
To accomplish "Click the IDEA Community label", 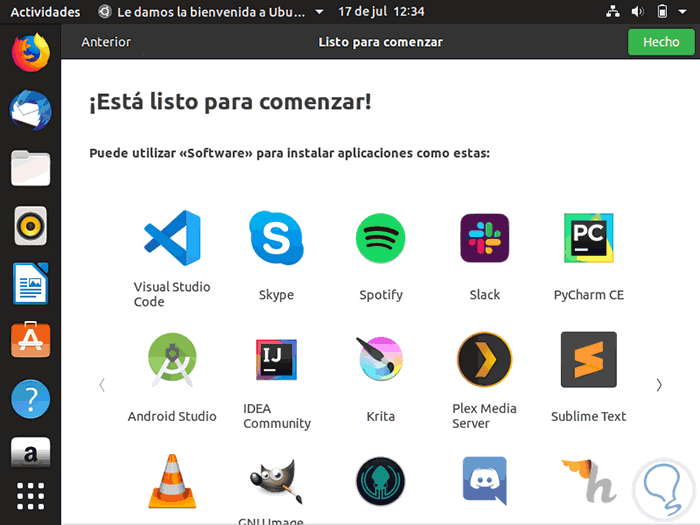I will point(277,416).
